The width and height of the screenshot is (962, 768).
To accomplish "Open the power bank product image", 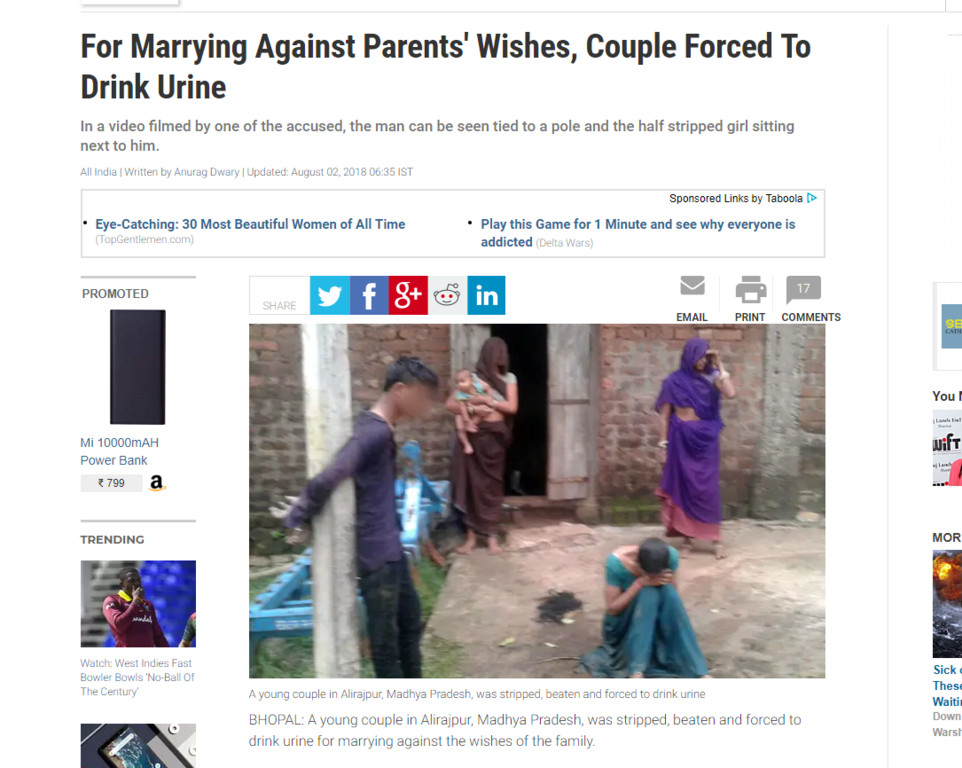I will click(137, 367).
